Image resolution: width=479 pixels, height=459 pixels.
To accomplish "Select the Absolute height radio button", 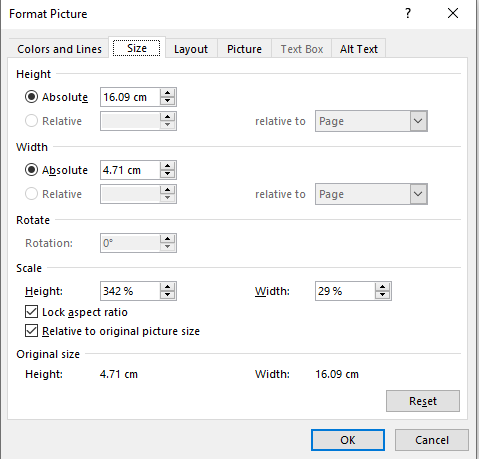I will tap(31, 97).
